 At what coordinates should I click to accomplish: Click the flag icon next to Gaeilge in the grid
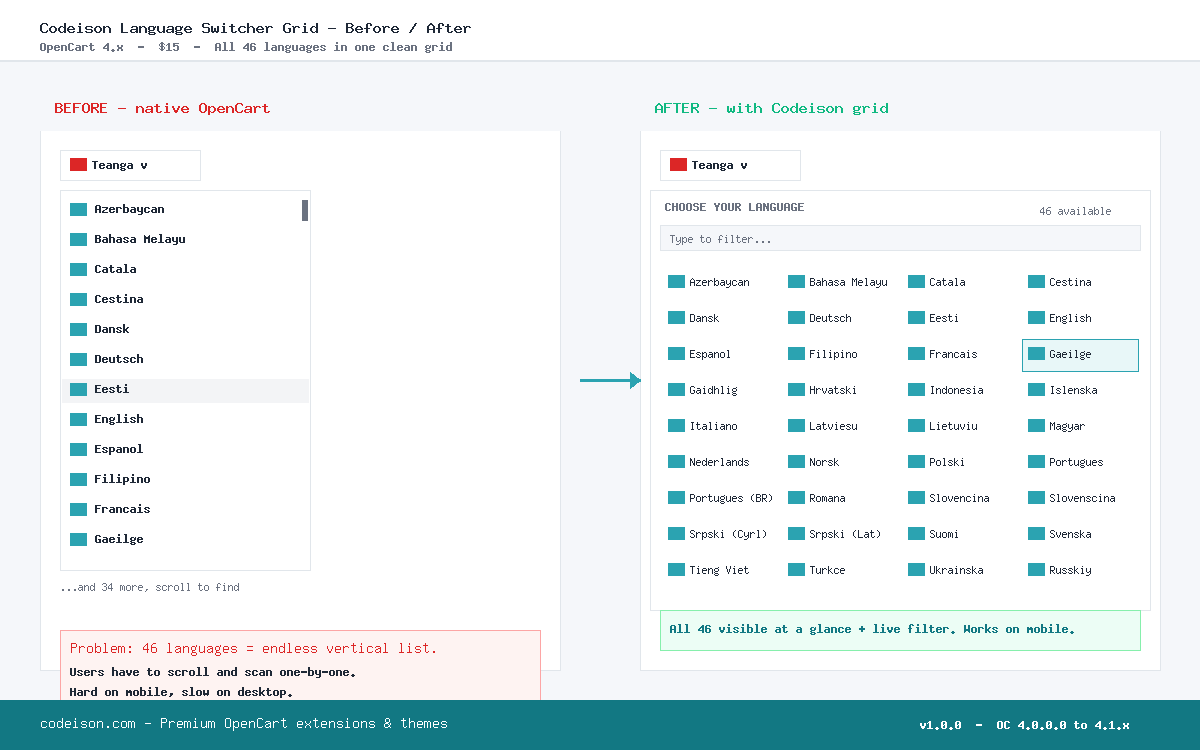click(1036, 354)
